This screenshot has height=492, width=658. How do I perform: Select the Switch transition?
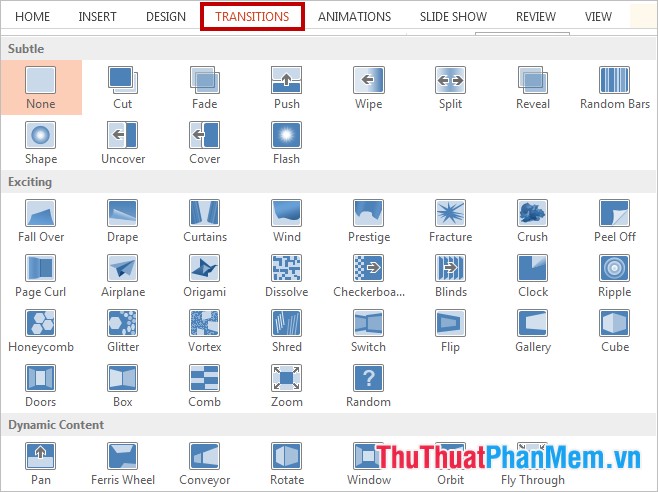coord(368,331)
